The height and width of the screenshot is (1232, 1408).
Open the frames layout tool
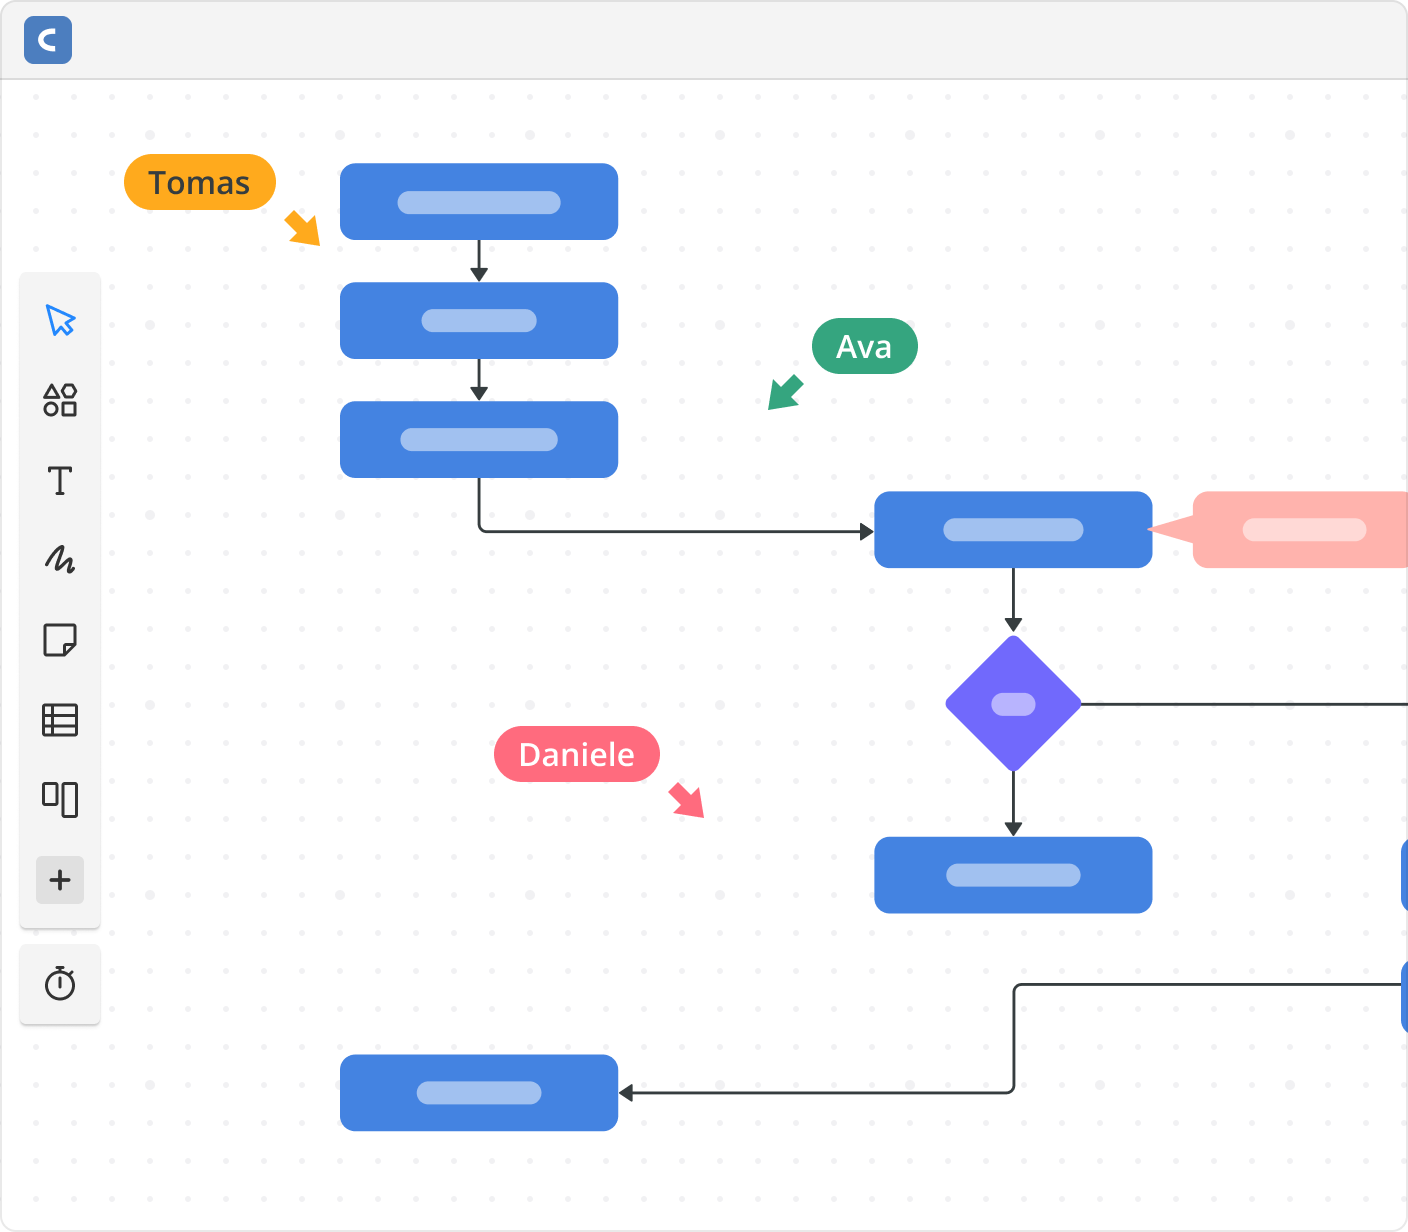[x=60, y=799]
